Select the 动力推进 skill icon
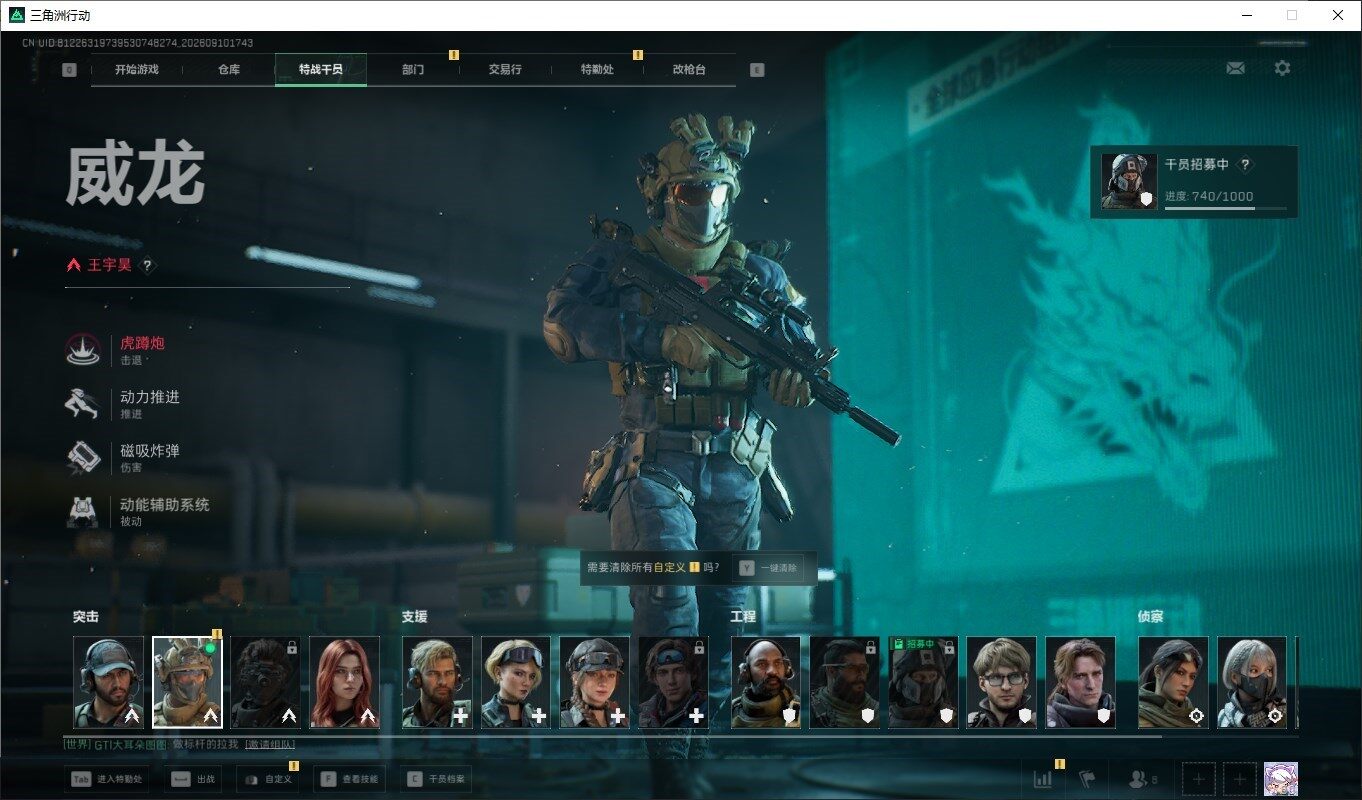The image size is (1362, 800). pos(83,403)
